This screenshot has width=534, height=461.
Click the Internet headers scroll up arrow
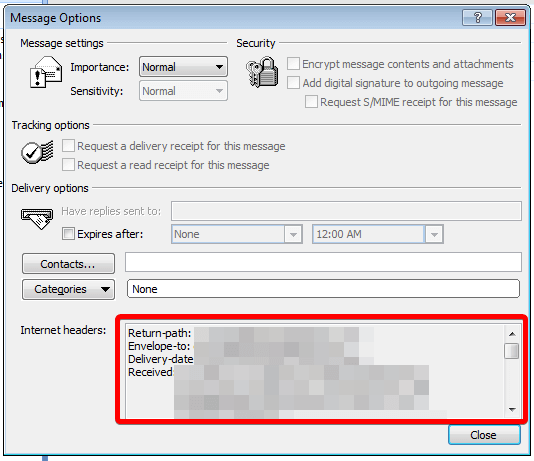point(512,334)
